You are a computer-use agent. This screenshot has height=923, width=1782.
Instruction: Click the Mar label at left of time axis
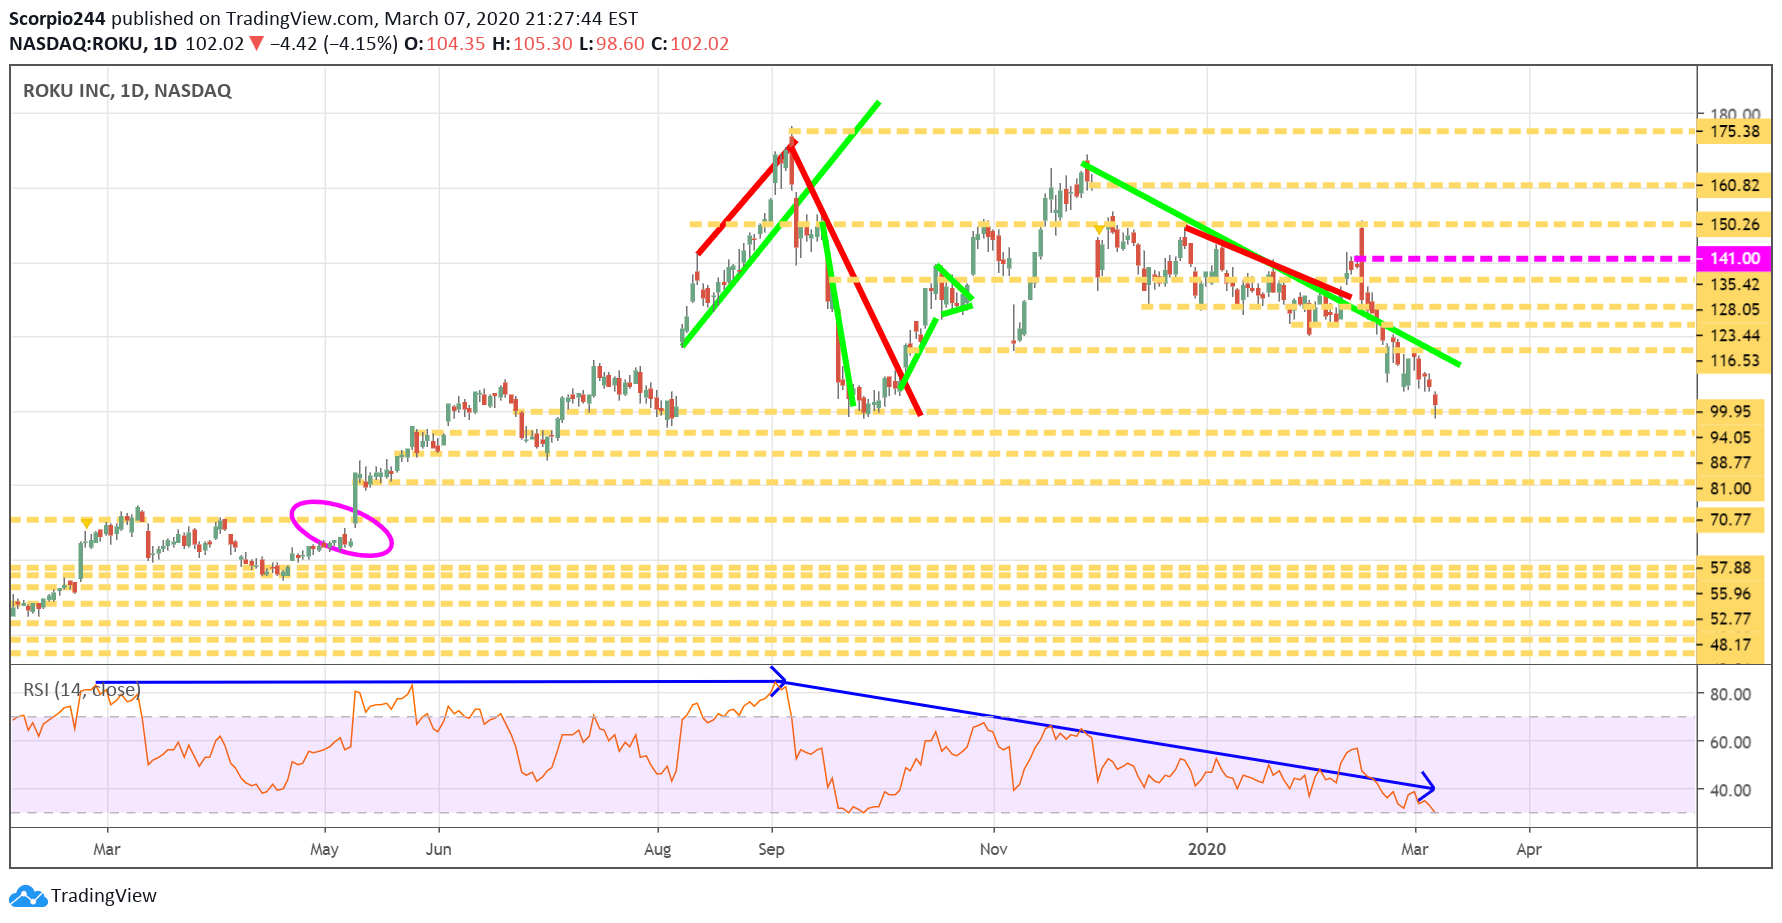[x=106, y=849]
